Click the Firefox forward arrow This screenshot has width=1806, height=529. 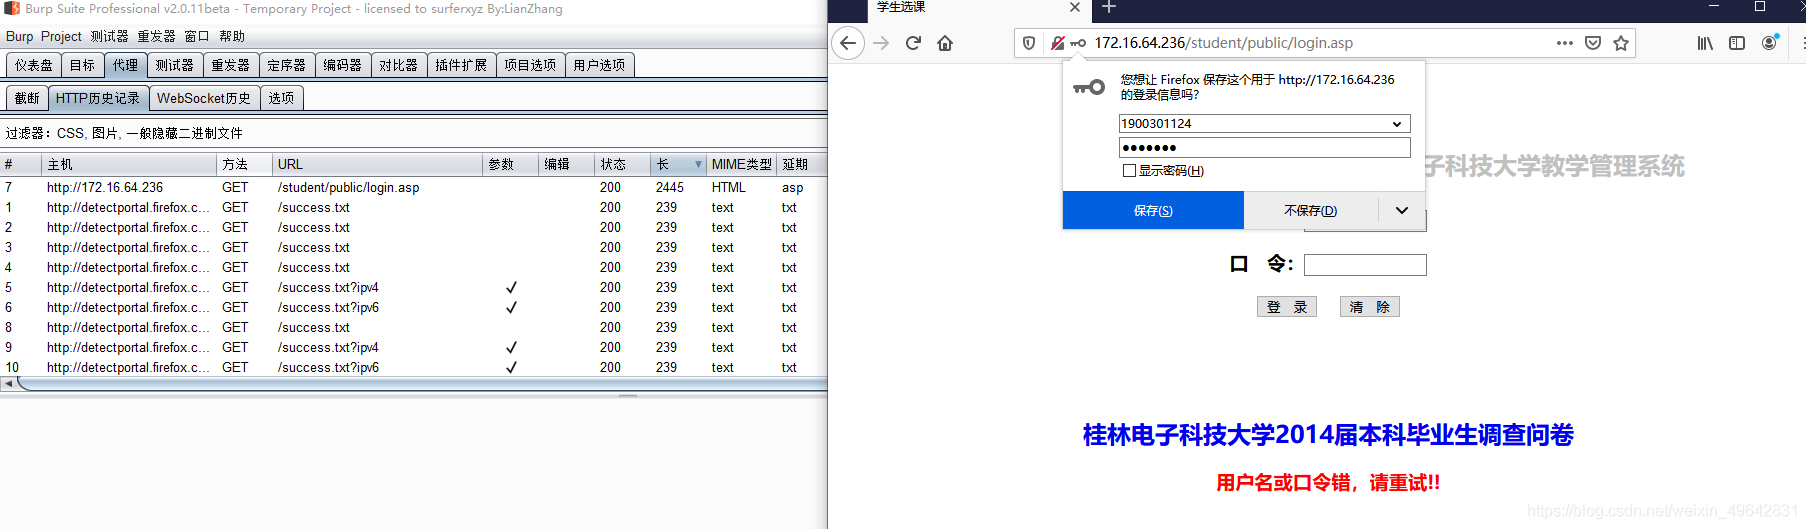[x=881, y=43]
